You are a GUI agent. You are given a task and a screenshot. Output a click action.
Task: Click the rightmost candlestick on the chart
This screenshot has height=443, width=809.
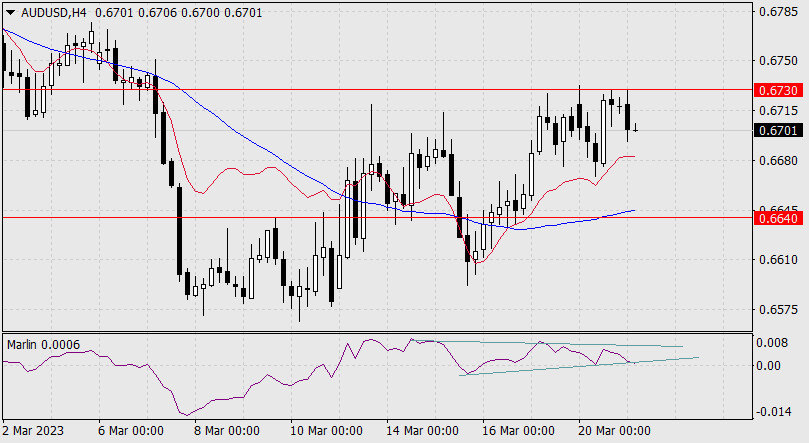[635, 127]
